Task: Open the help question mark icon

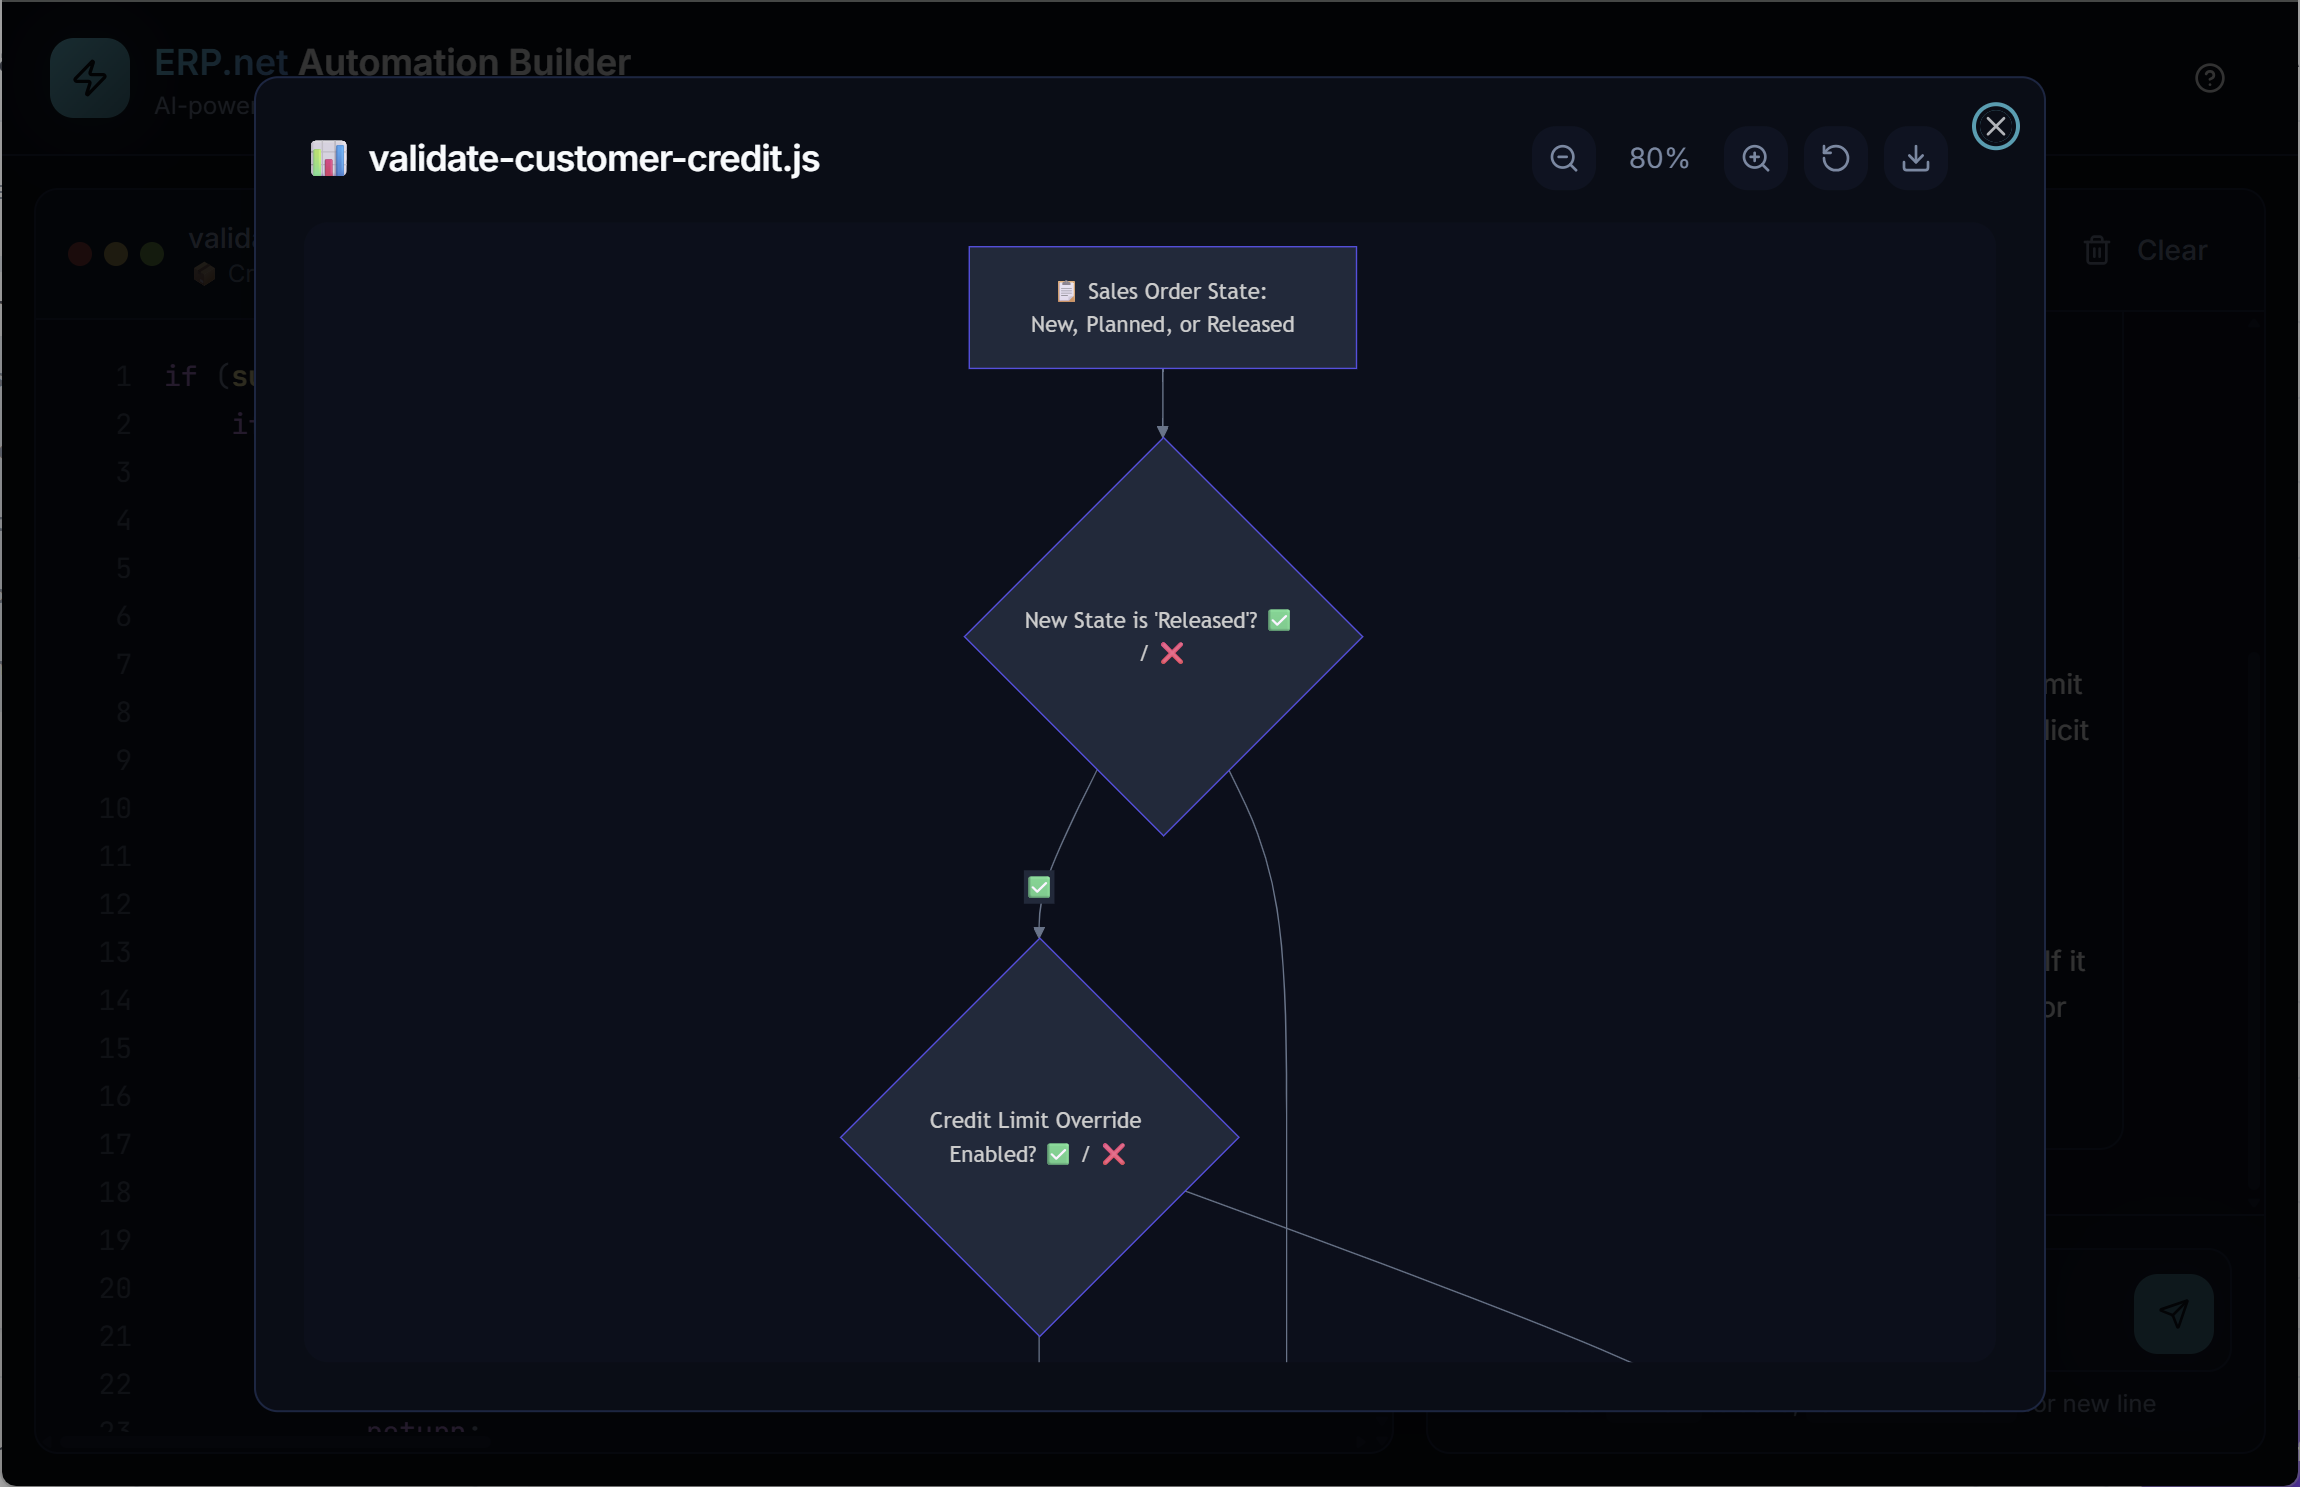Action: coord(2210,78)
